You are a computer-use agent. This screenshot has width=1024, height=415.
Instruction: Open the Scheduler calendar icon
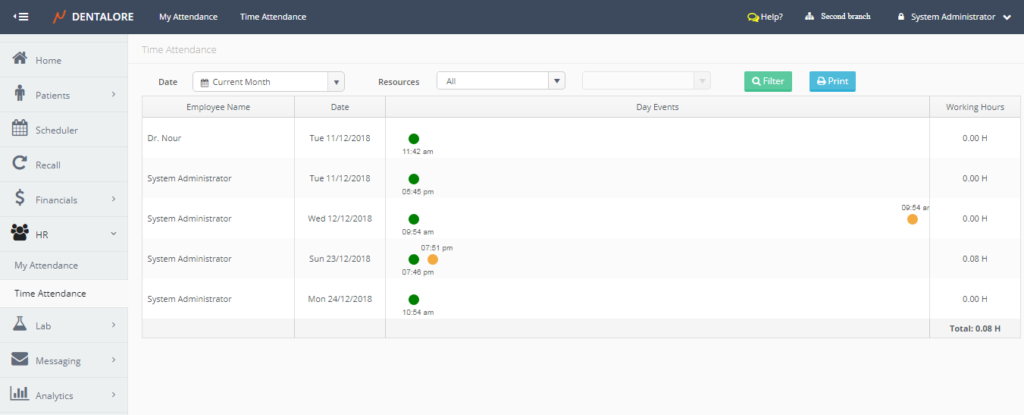[19, 129]
